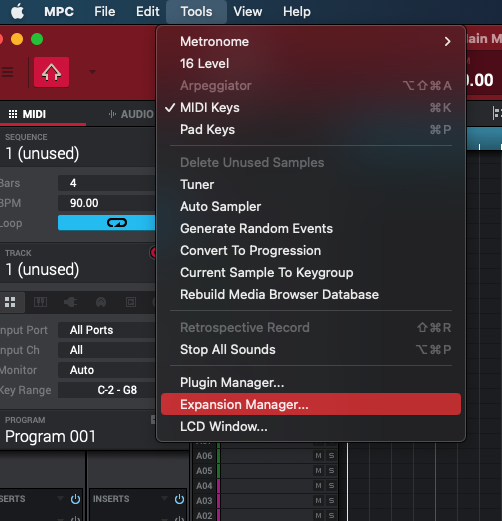The image size is (502, 521).
Task: Click the BPM 90.00 field
Action: tap(107, 203)
